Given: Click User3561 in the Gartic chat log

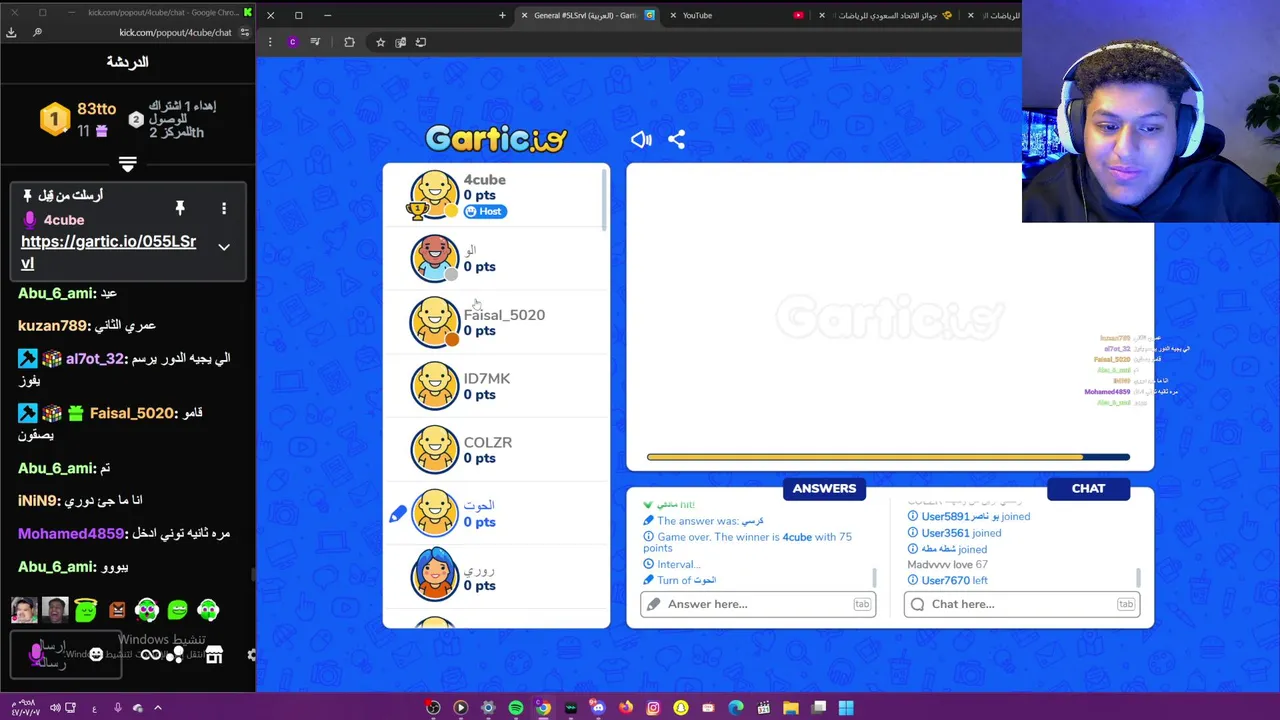Looking at the screenshot, I should coord(945,533).
